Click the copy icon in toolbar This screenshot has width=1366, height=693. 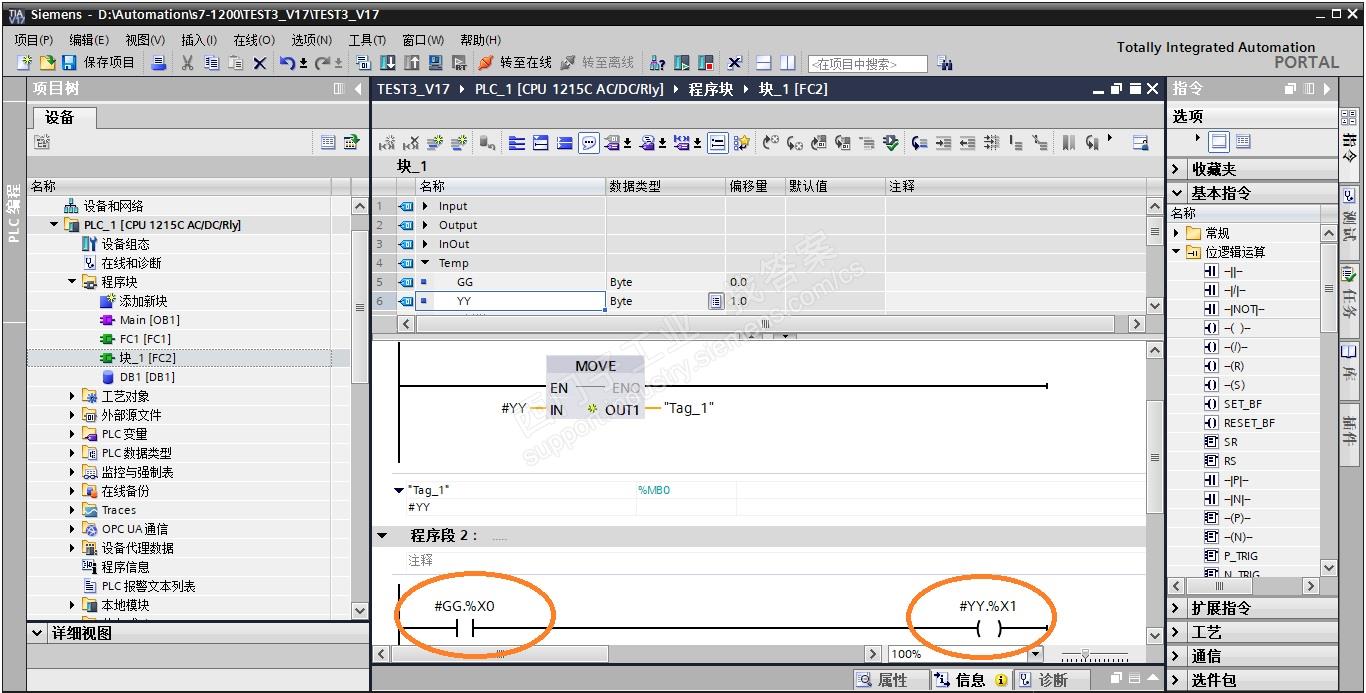point(211,63)
